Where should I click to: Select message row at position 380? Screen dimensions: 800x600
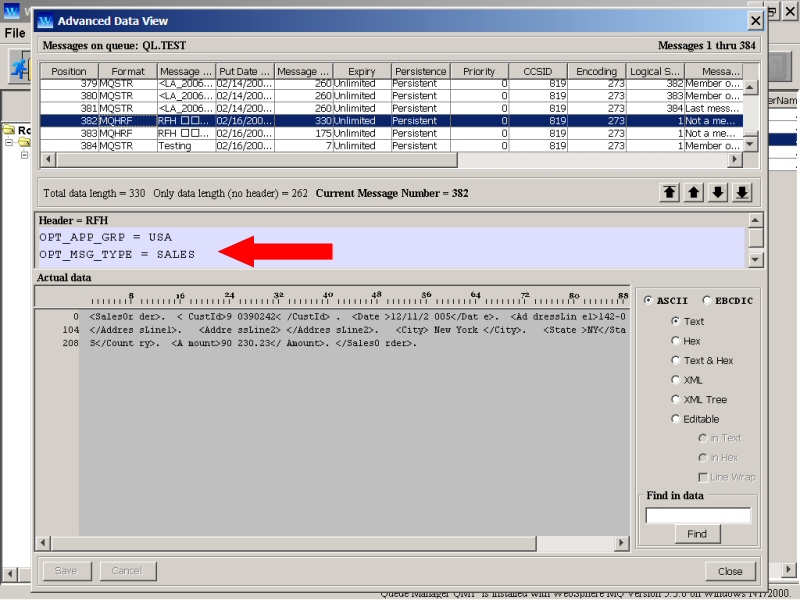[391, 95]
